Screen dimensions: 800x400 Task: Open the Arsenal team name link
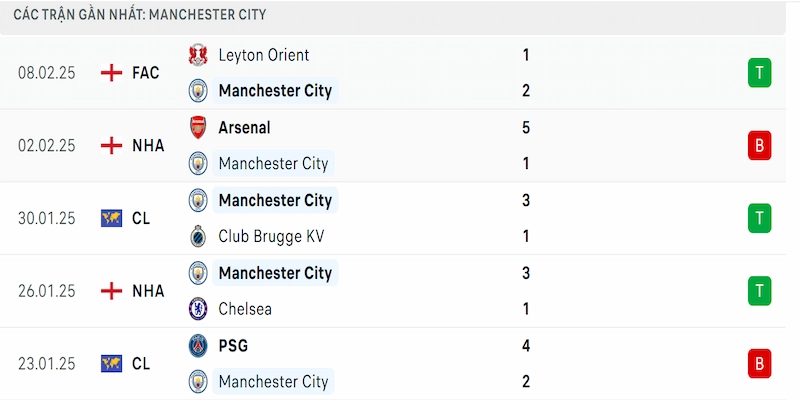[x=244, y=128]
